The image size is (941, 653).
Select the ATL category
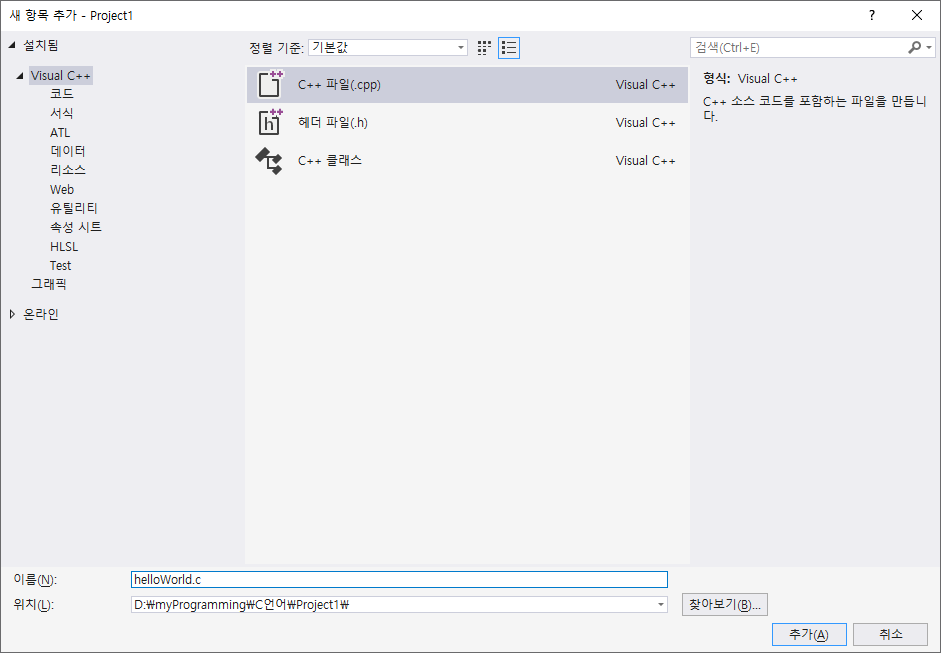[x=60, y=132]
